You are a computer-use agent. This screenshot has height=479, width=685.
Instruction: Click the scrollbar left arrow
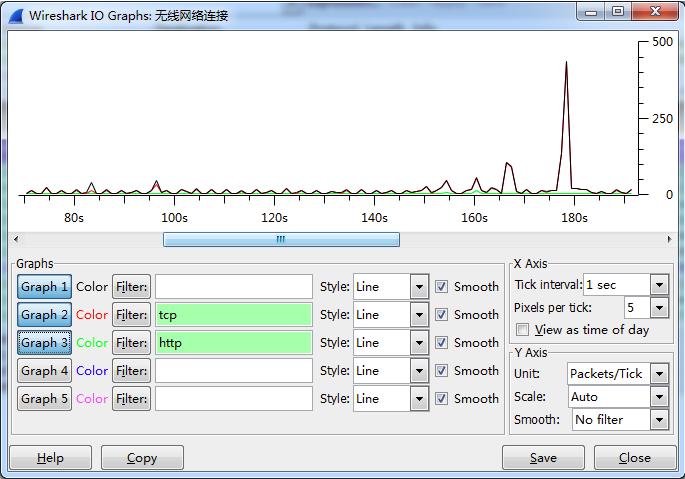(x=16, y=239)
